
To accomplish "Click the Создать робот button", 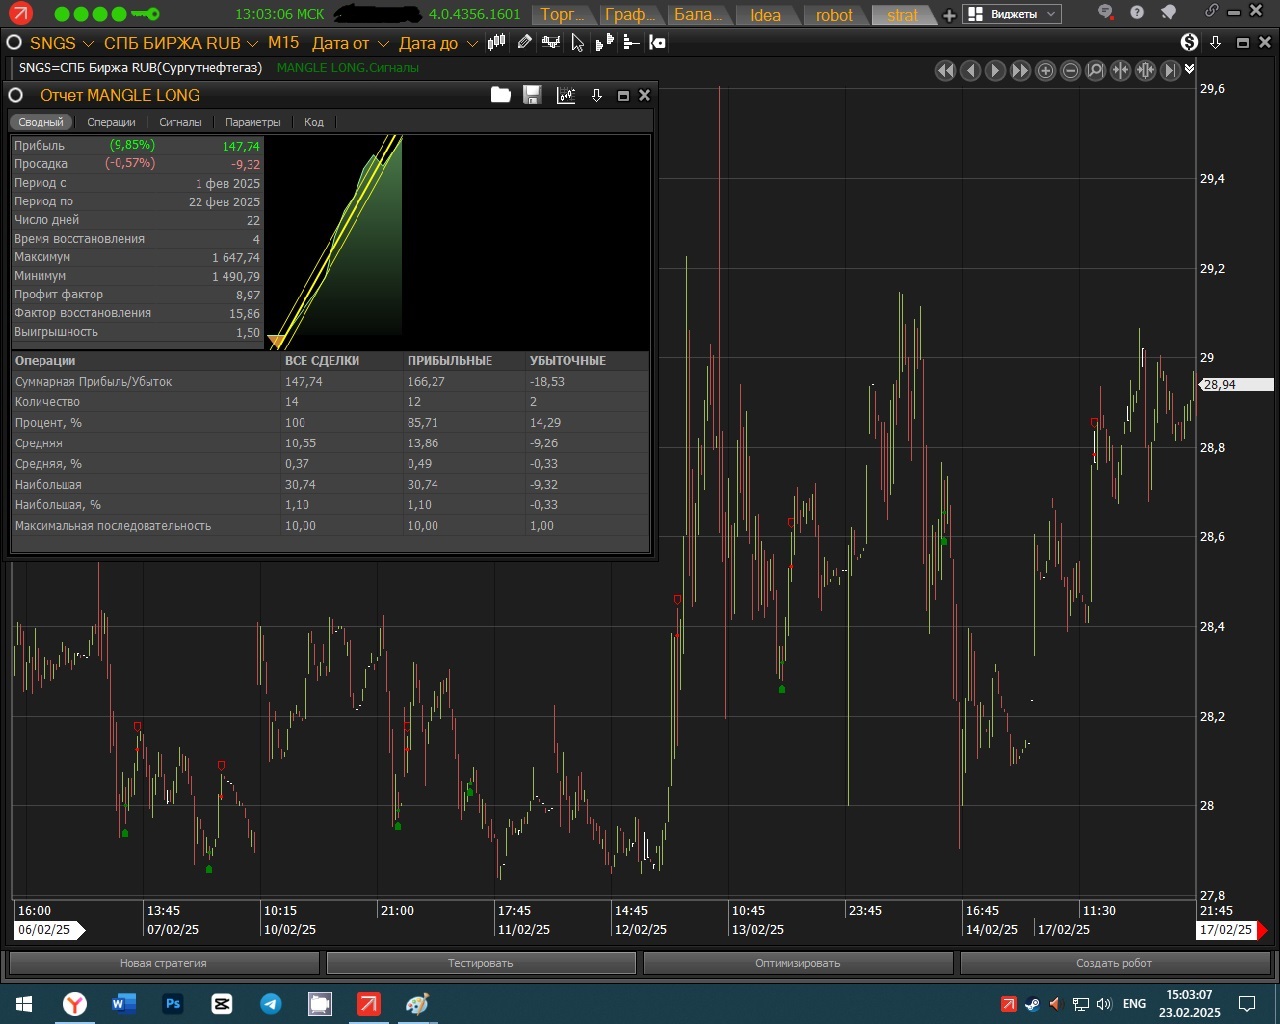I will click(x=1113, y=963).
